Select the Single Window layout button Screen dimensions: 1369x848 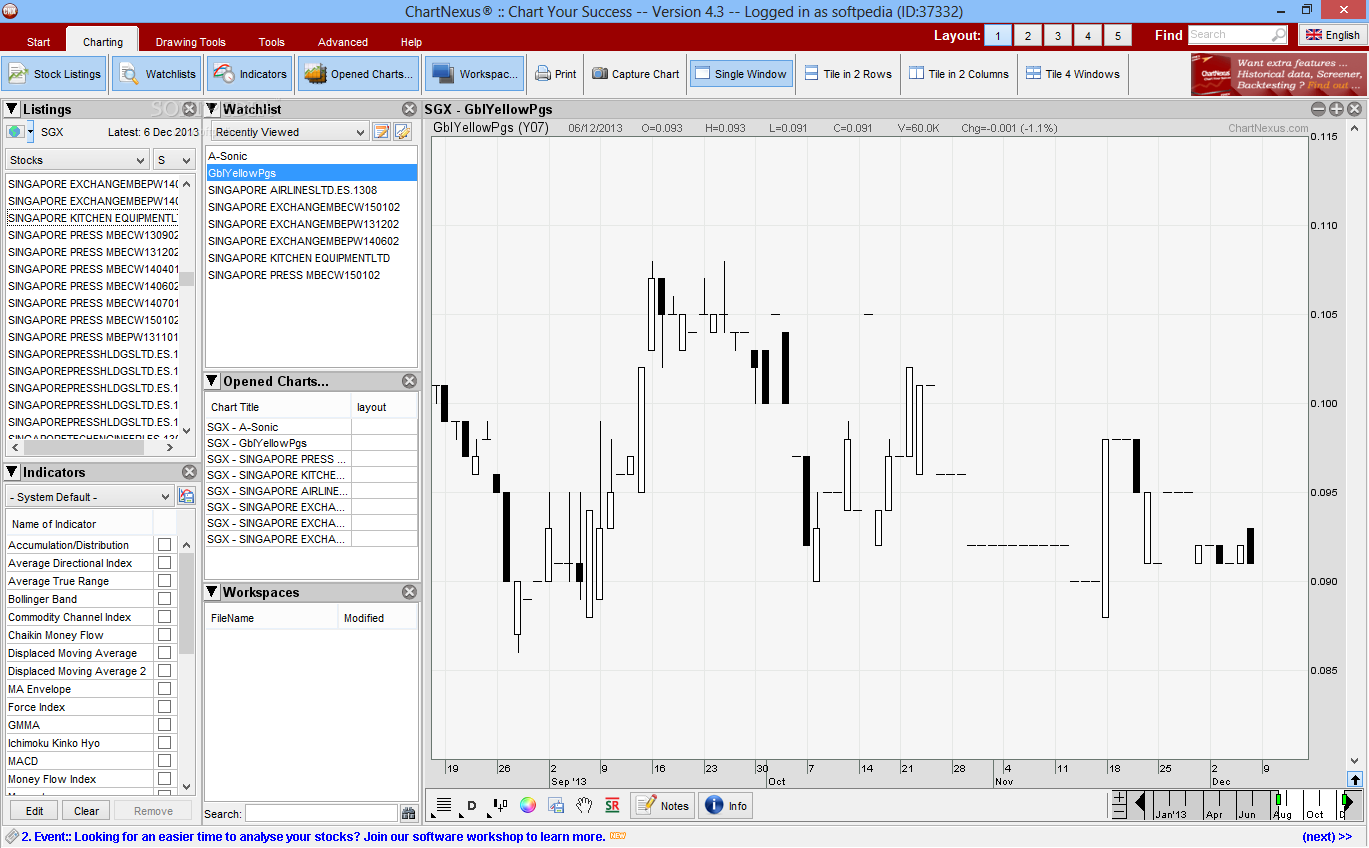coord(741,74)
